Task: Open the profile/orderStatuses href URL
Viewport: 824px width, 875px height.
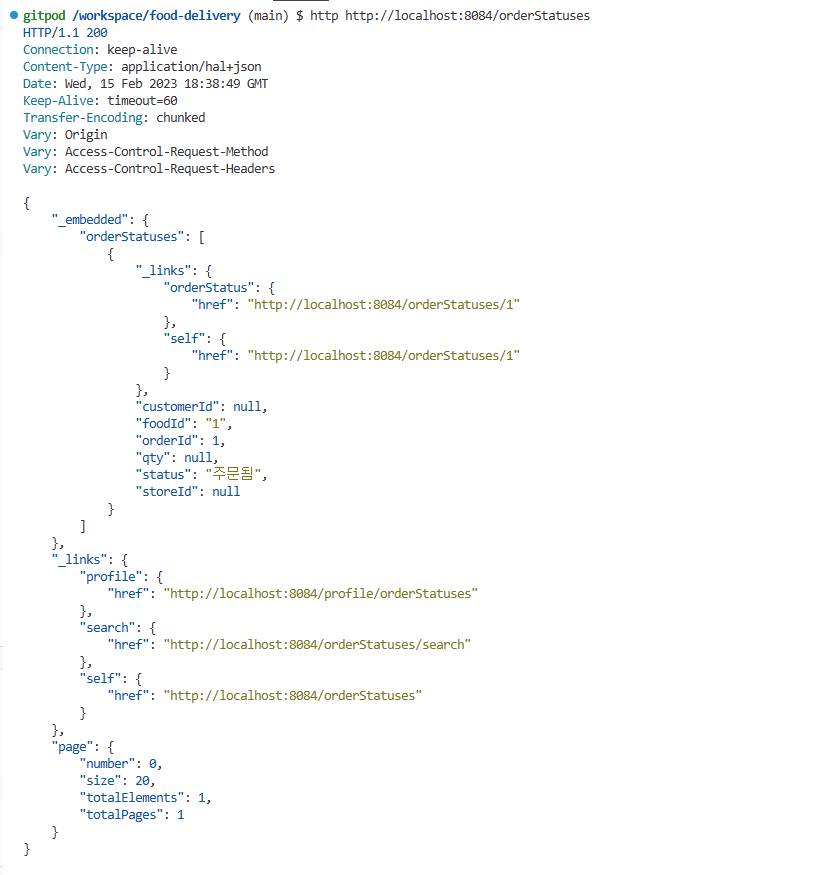Action: pos(321,594)
